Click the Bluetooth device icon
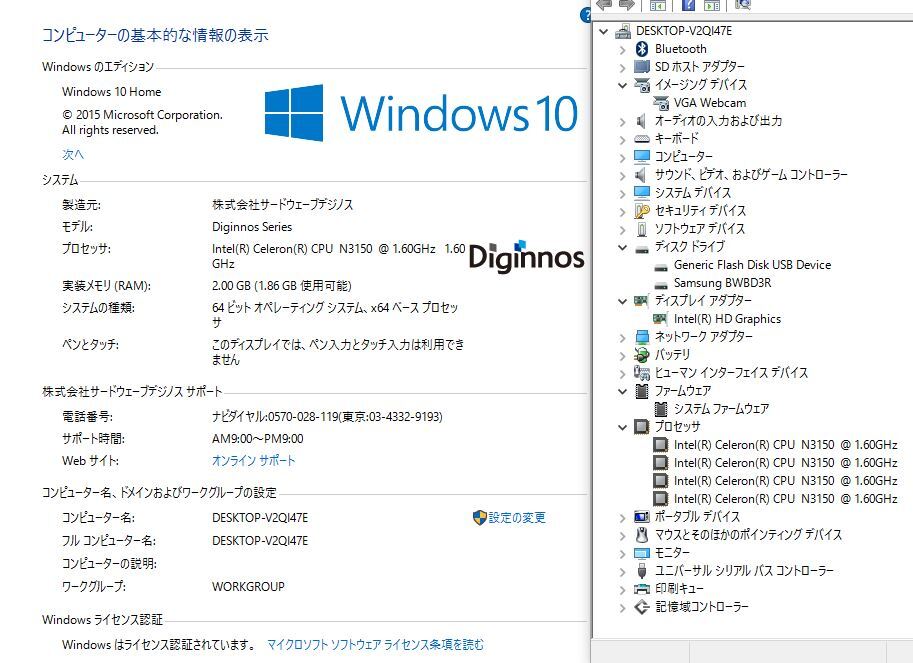The image size is (913, 663). pyautogui.click(x=642, y=49)
